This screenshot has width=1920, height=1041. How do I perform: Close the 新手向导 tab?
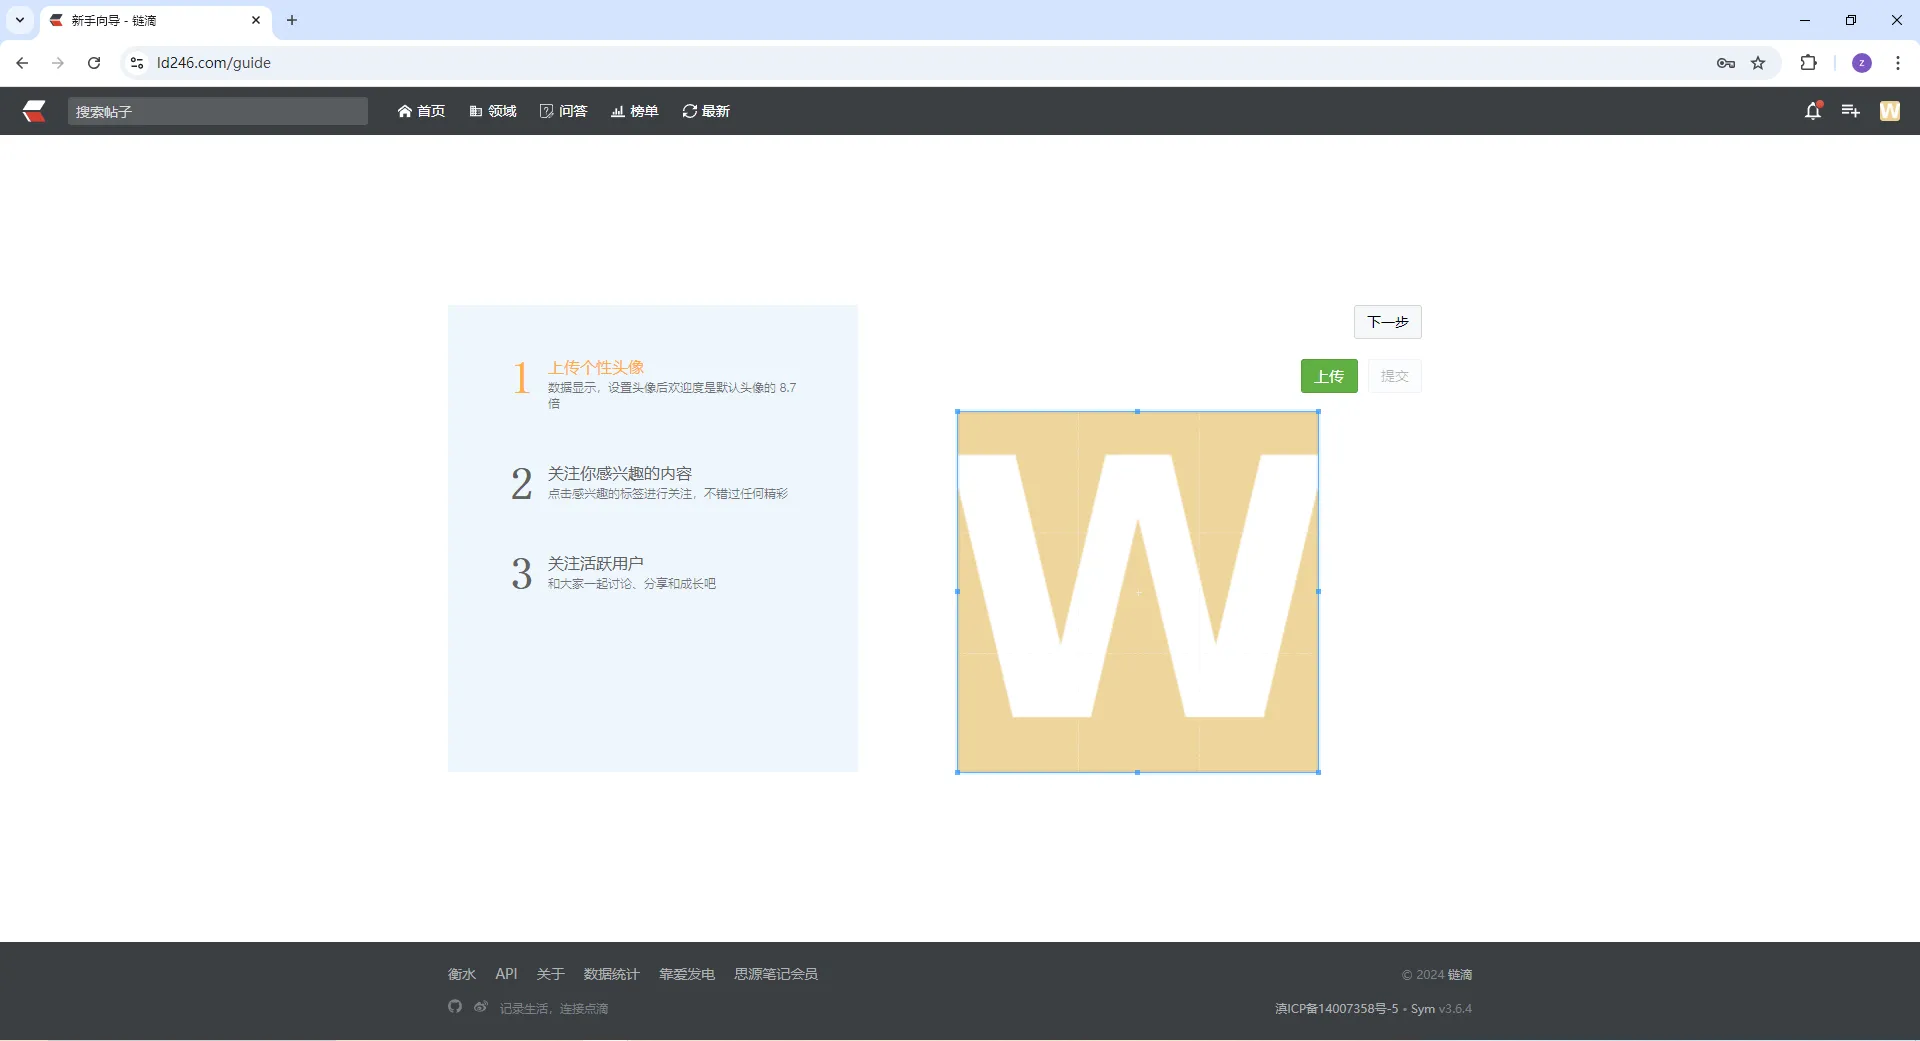pyautogui.click(x=256, y=20)
